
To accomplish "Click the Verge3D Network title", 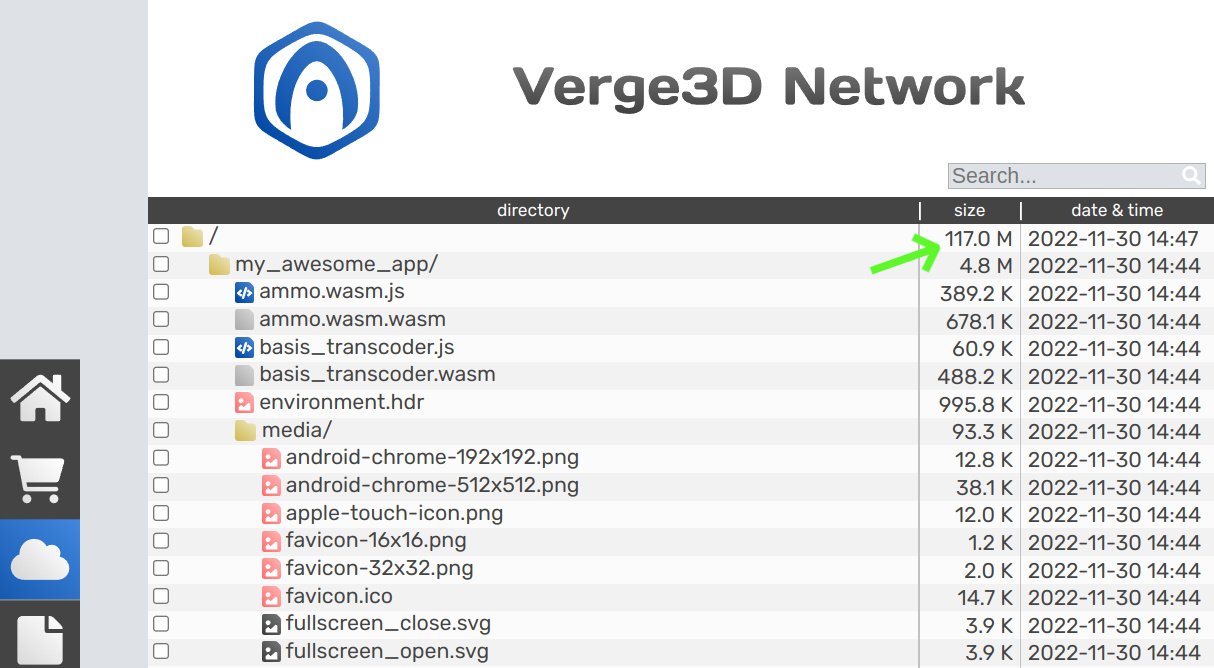I will point(769,87).
